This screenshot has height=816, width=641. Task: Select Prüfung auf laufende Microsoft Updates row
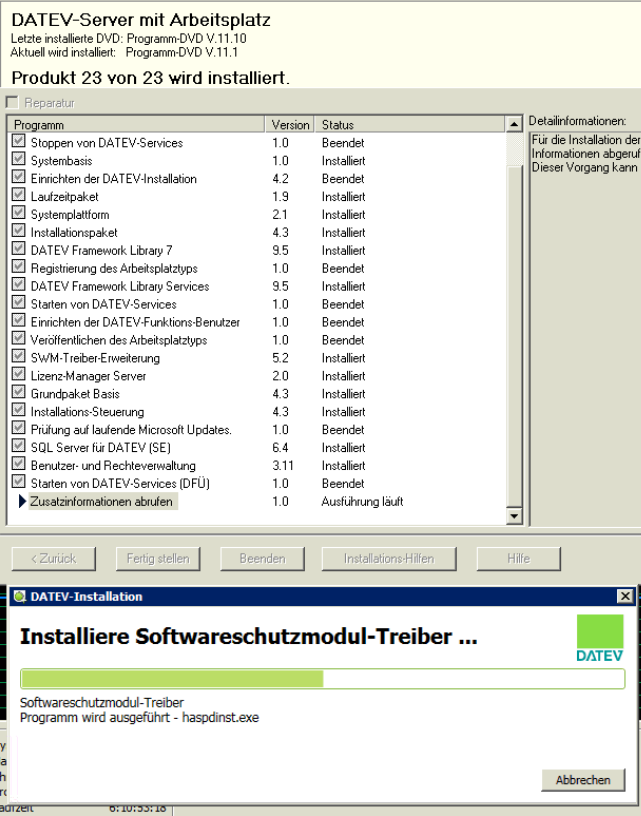[x=257, y=430]
